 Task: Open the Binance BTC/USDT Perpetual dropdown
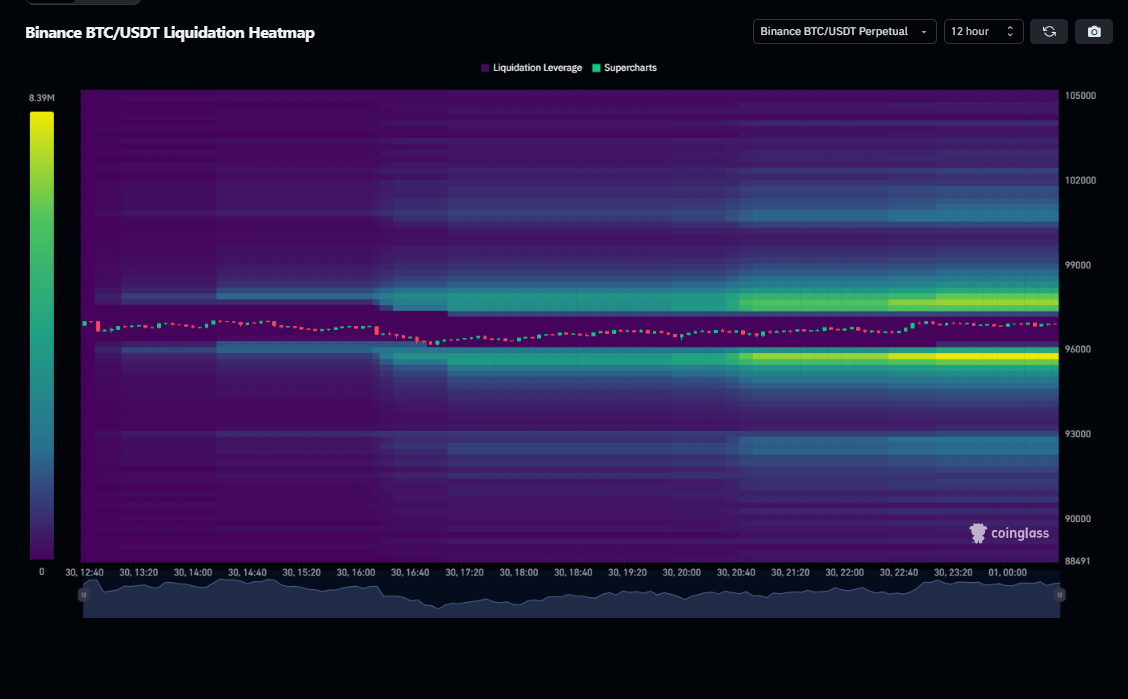(x=844, y=32)
